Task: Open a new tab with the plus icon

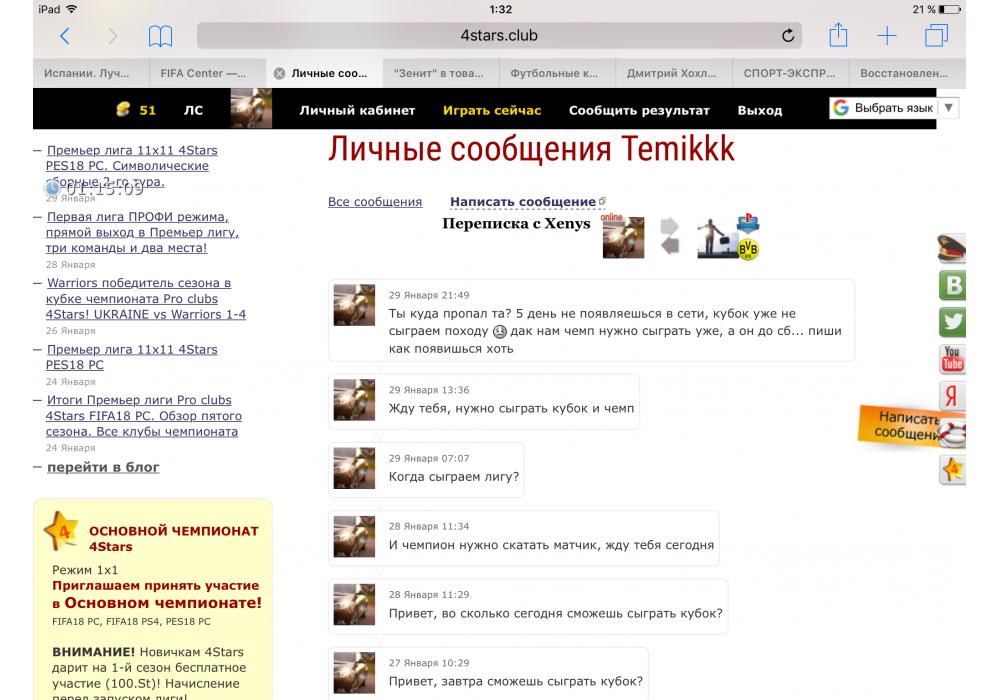Action: point(887,36)
